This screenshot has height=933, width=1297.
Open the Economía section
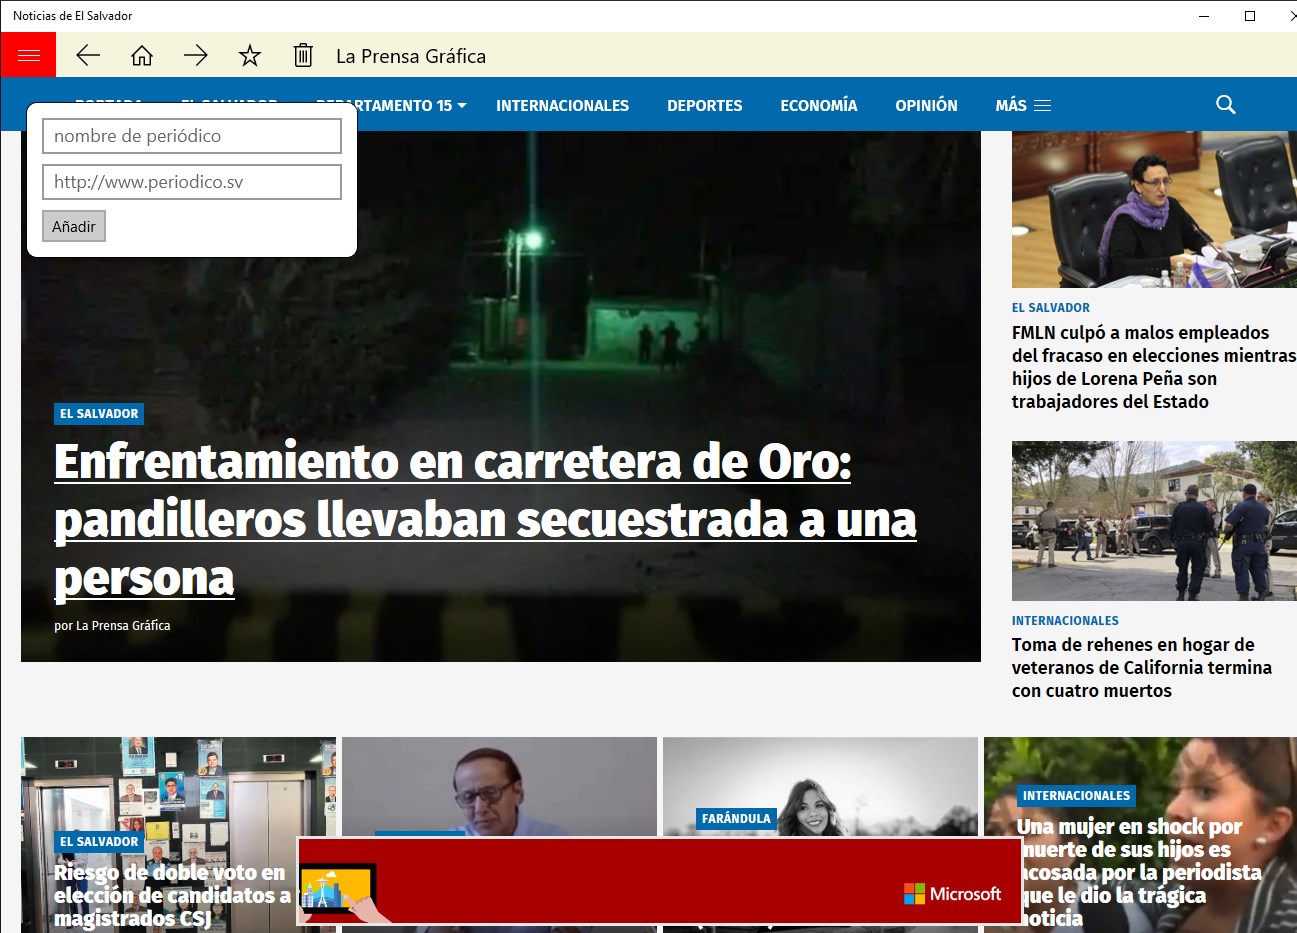point(819,105)
